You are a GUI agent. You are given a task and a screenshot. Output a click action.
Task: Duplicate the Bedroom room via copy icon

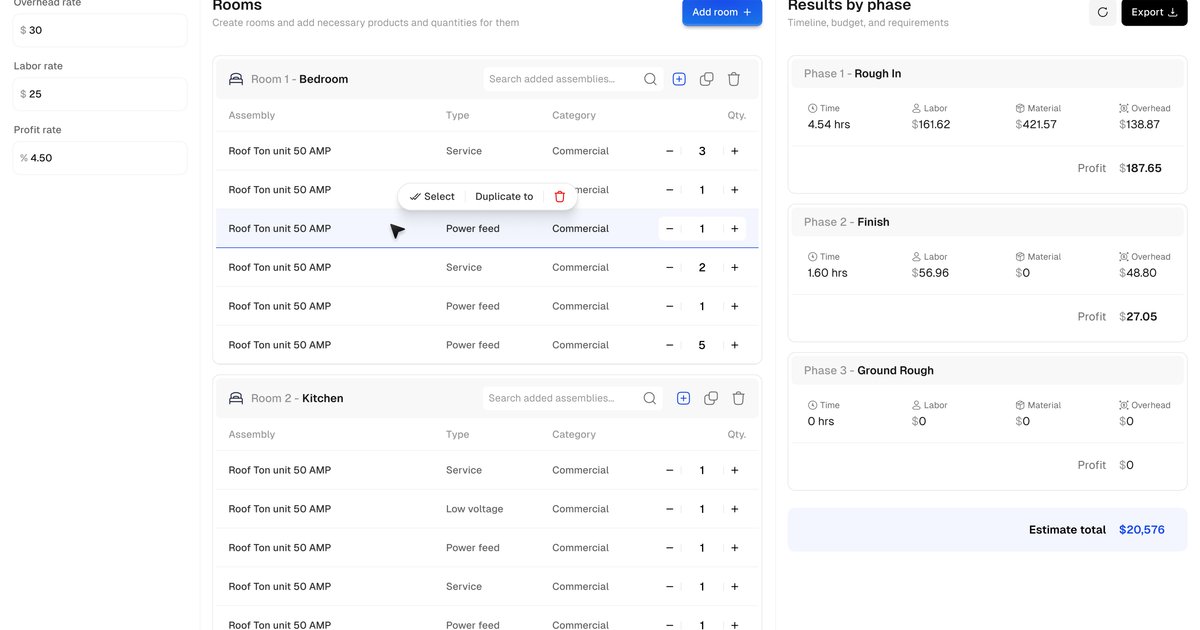pos(706,79)
